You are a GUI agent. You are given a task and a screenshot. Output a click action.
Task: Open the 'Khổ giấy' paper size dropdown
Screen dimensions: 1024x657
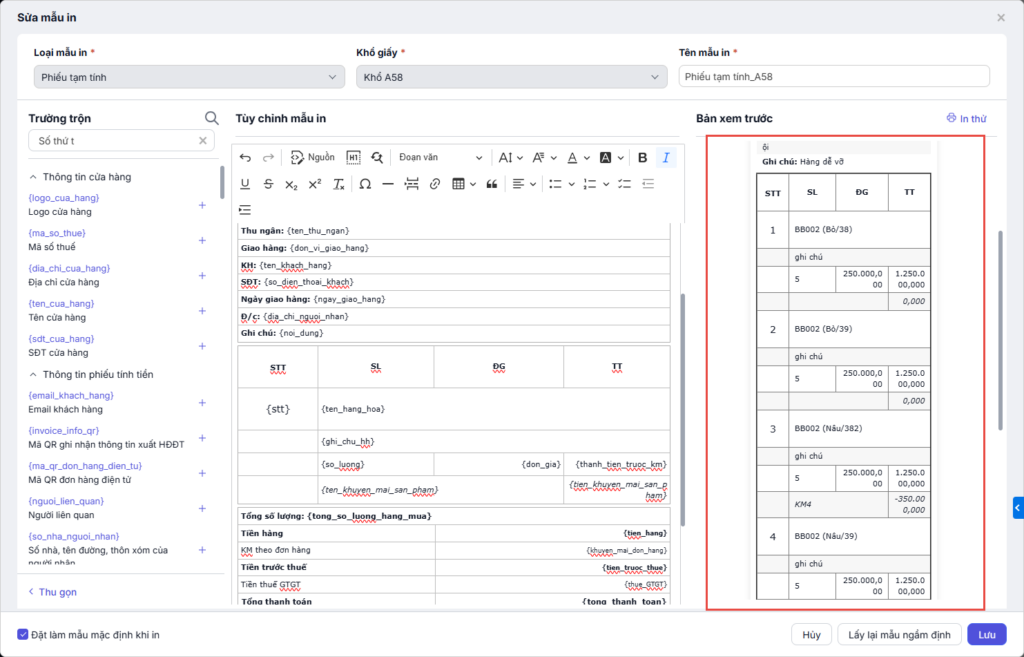(511, 77)
